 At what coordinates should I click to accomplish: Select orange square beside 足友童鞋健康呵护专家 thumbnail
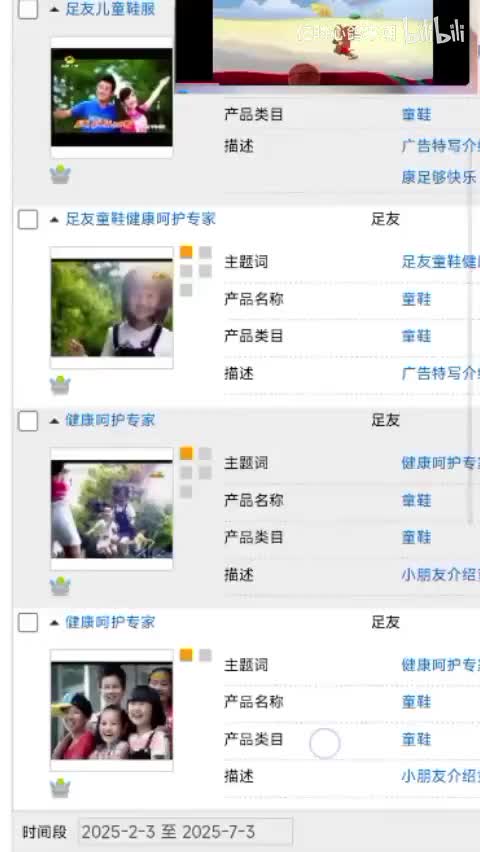(x=186, y=252)
